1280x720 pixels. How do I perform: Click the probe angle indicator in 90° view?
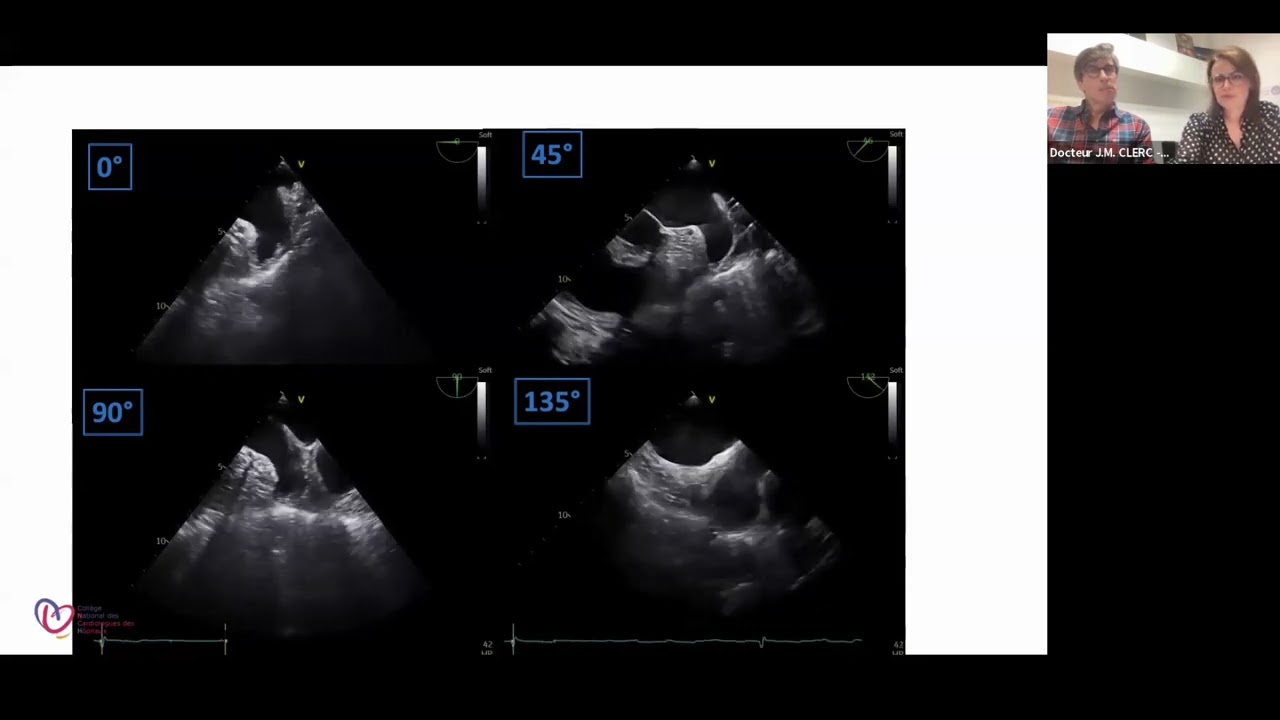click(456, 385)
